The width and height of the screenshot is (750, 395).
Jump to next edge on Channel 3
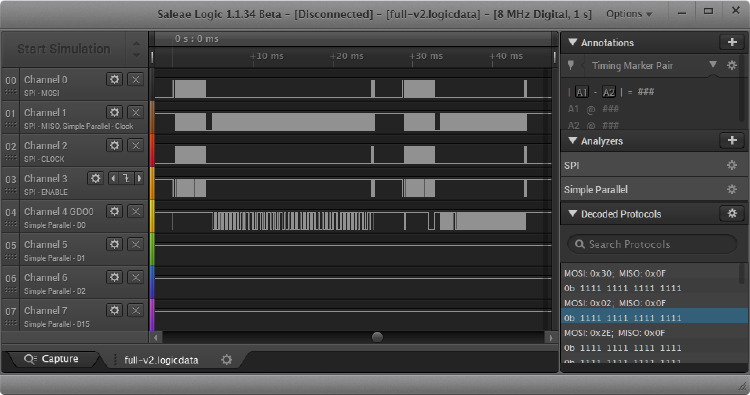[x=140, y=178]
